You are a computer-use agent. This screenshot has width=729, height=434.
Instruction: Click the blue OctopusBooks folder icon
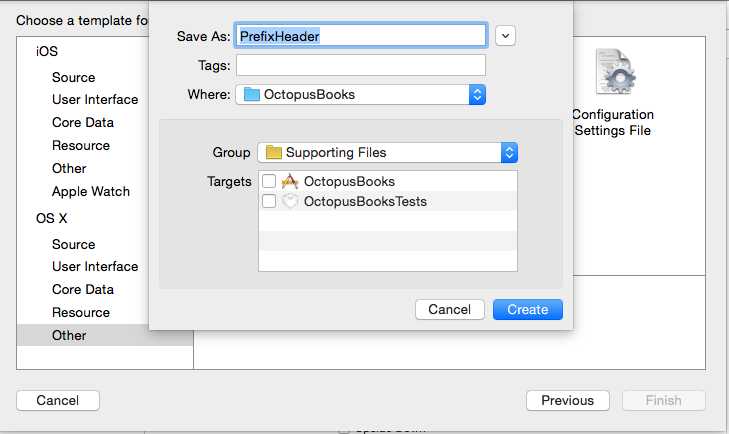pos(252,94)
